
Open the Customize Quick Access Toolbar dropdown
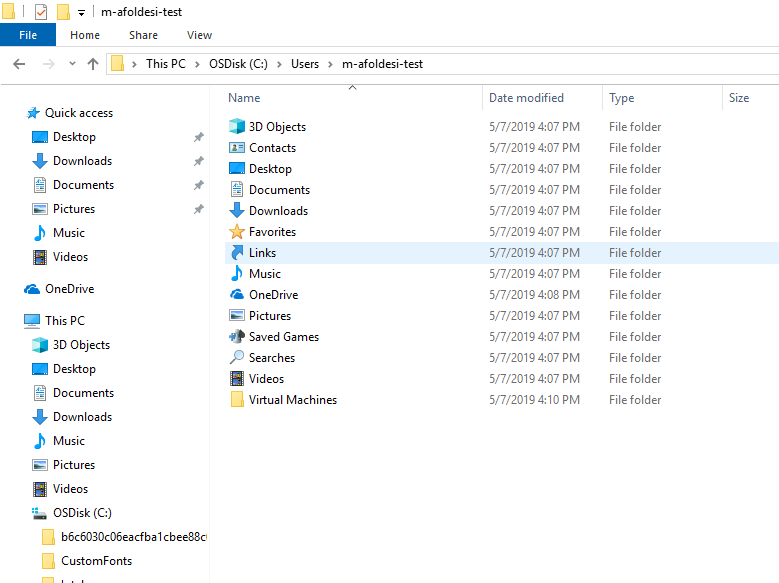[x=81, y=12]
